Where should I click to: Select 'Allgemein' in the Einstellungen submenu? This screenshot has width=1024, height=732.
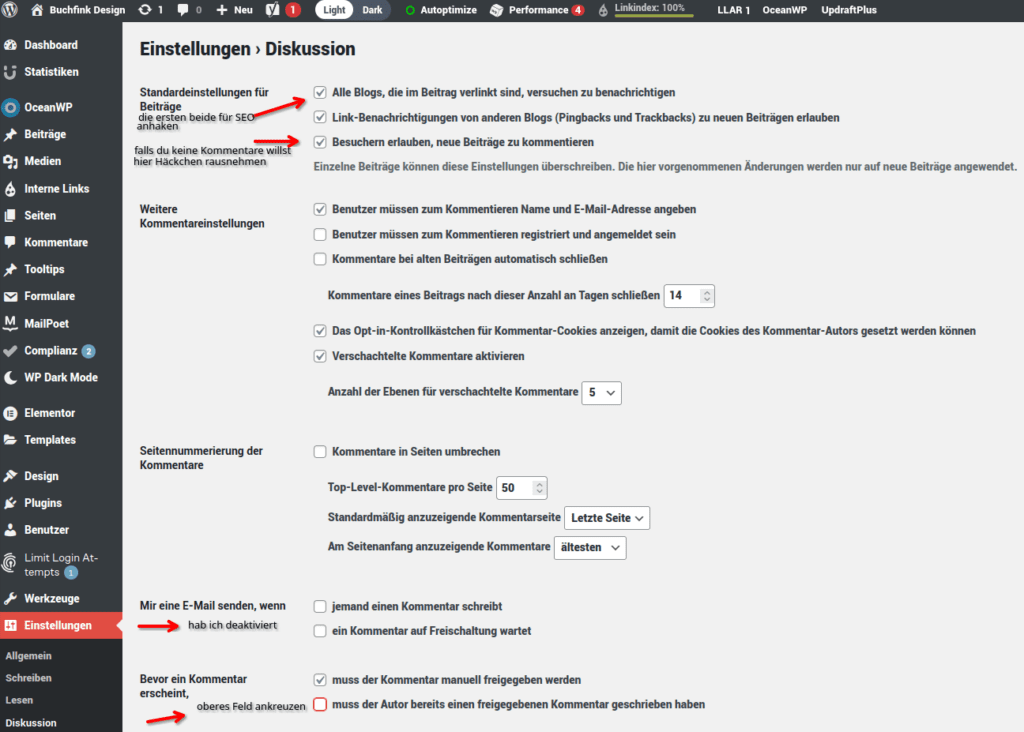coord(28,656)
